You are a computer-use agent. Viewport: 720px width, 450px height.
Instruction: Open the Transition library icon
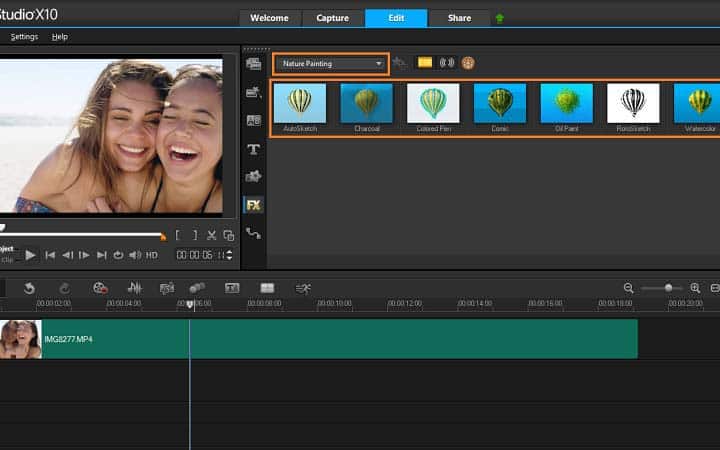pos(253,121)
